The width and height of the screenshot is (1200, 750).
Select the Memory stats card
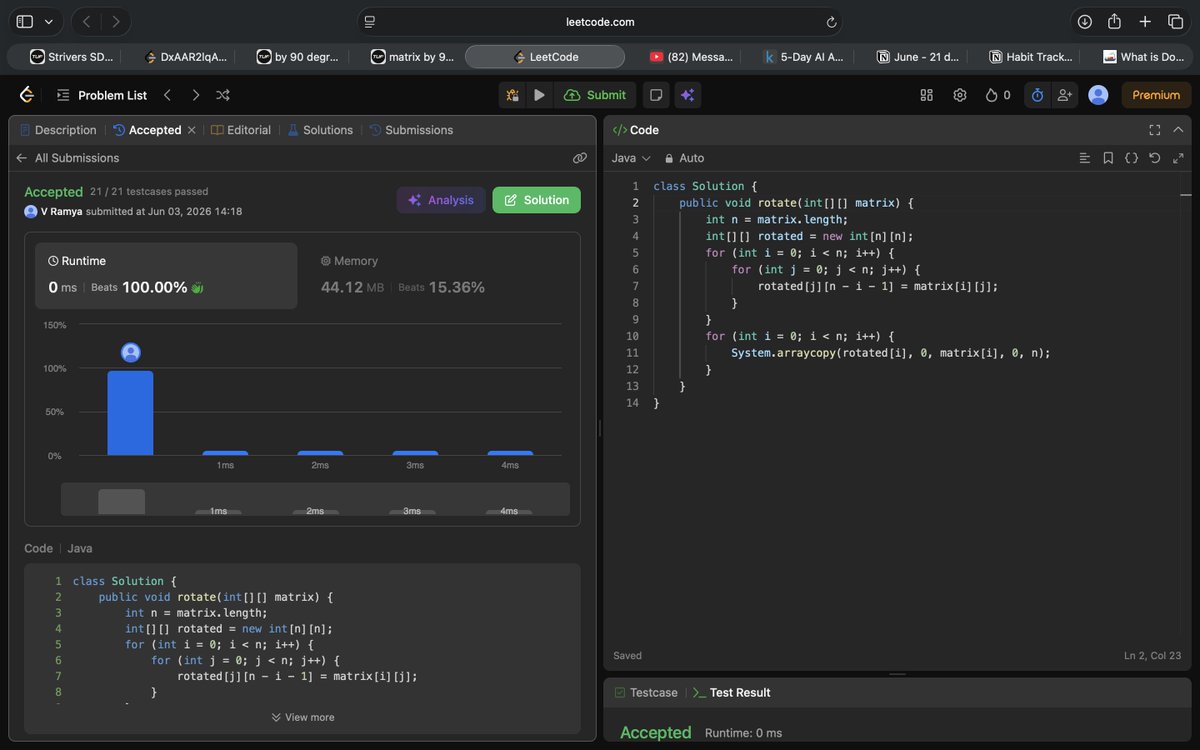439,275
